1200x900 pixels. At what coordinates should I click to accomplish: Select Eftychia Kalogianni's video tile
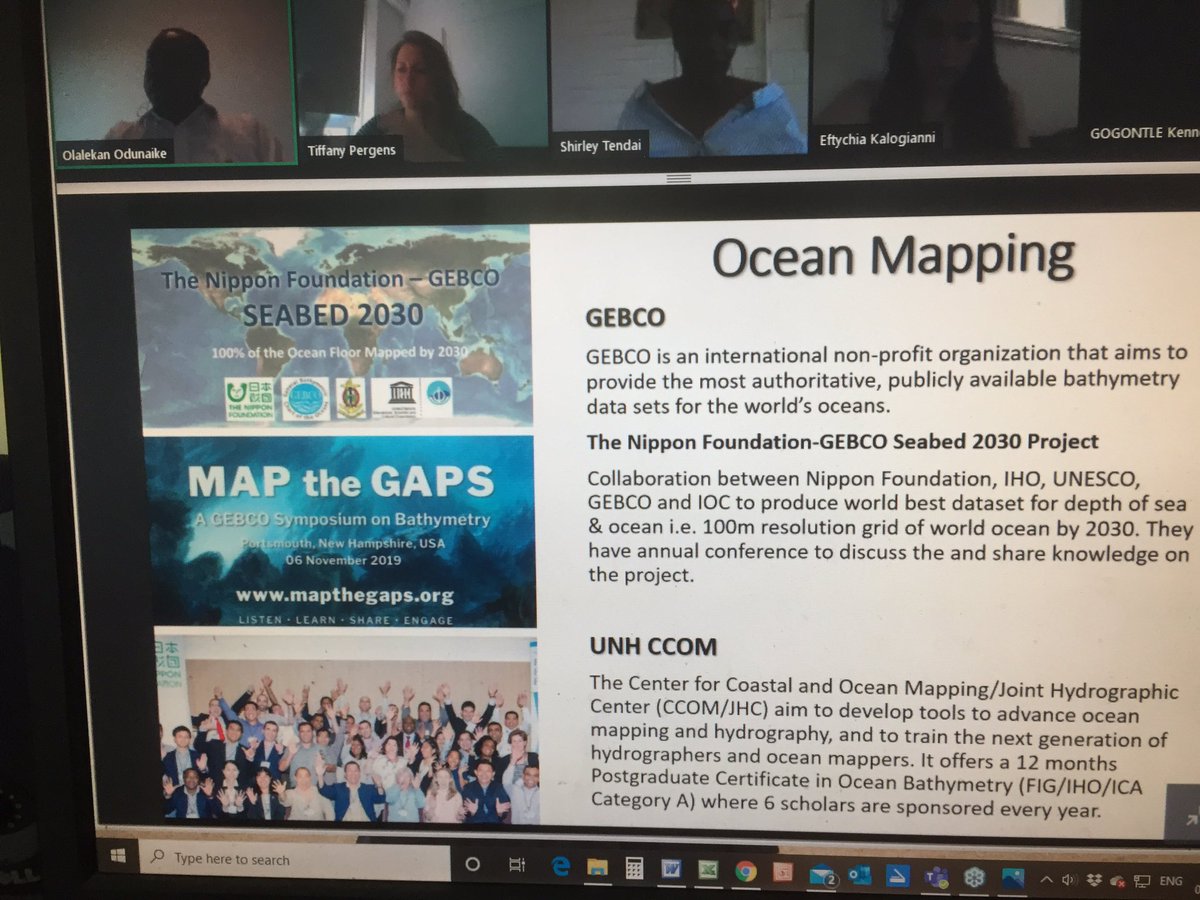pos(945,75)
